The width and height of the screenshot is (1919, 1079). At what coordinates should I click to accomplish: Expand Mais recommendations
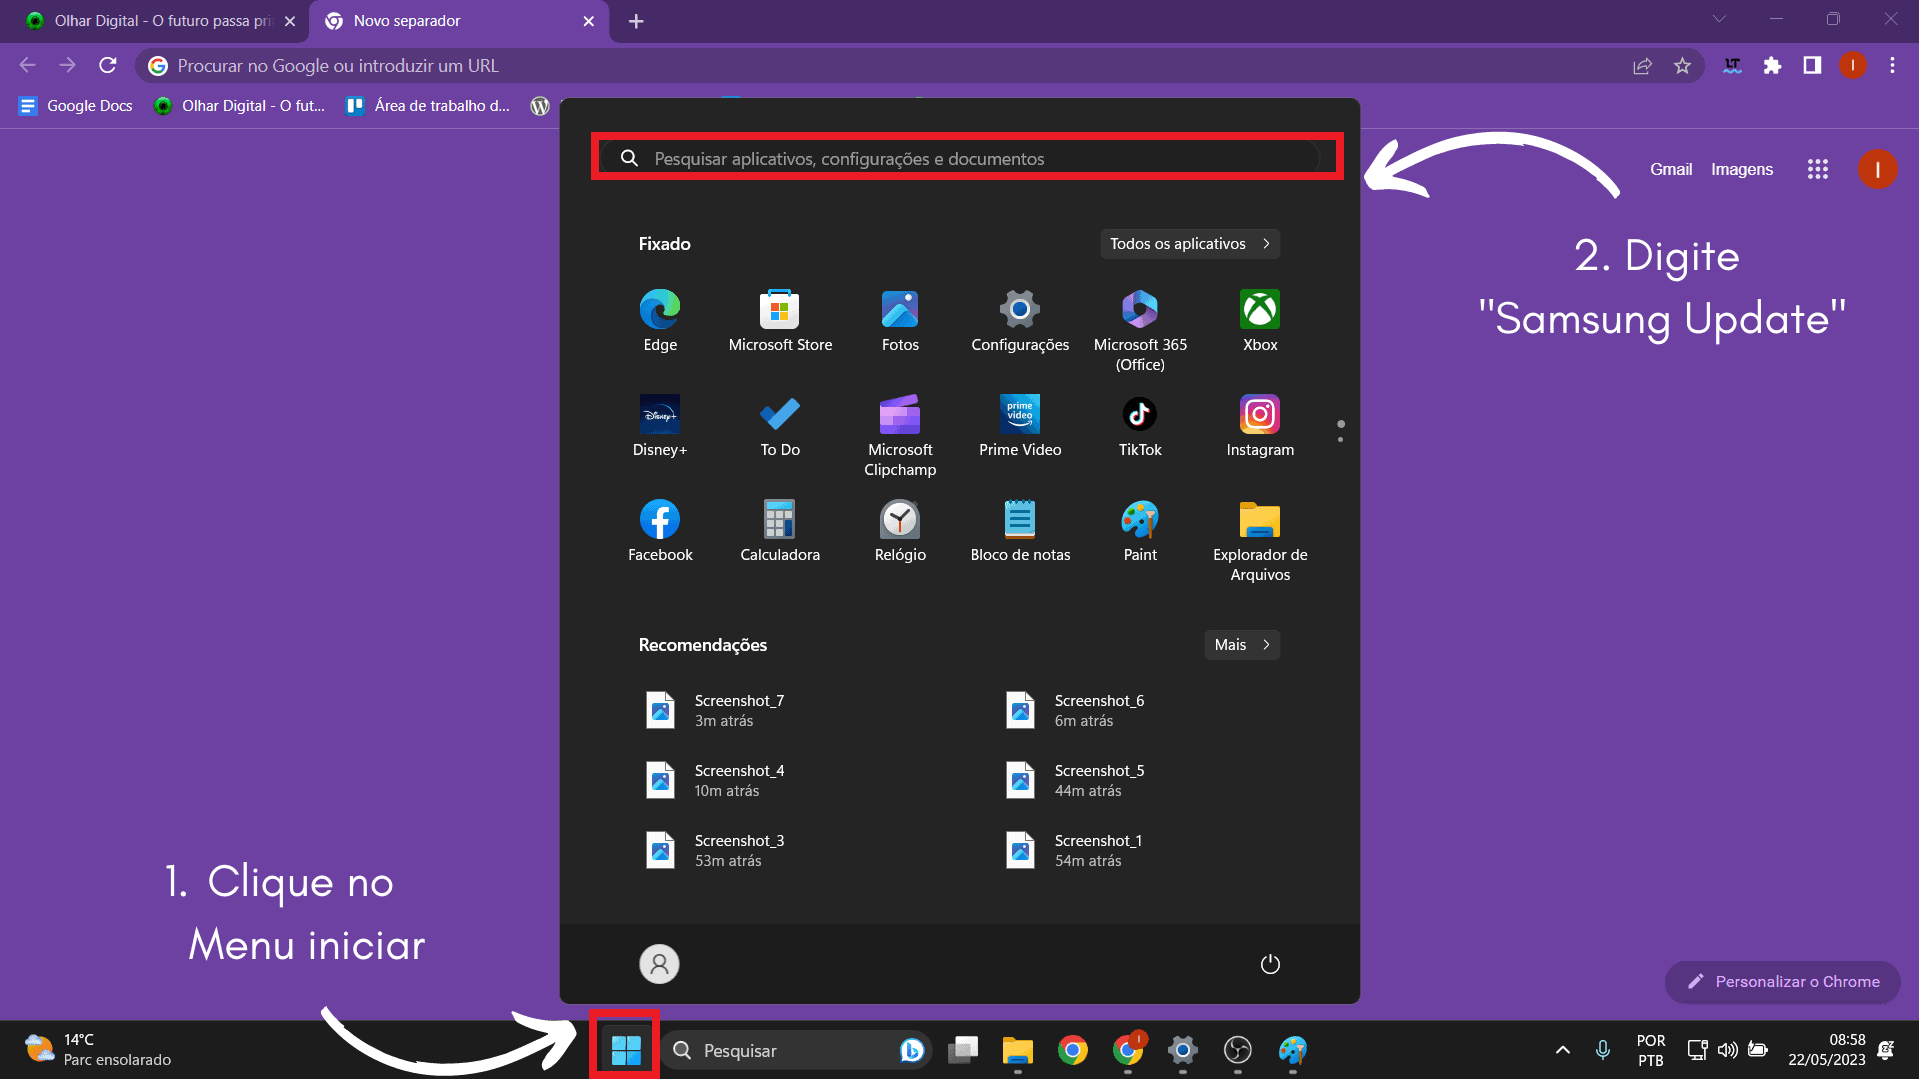point(1242,645)
